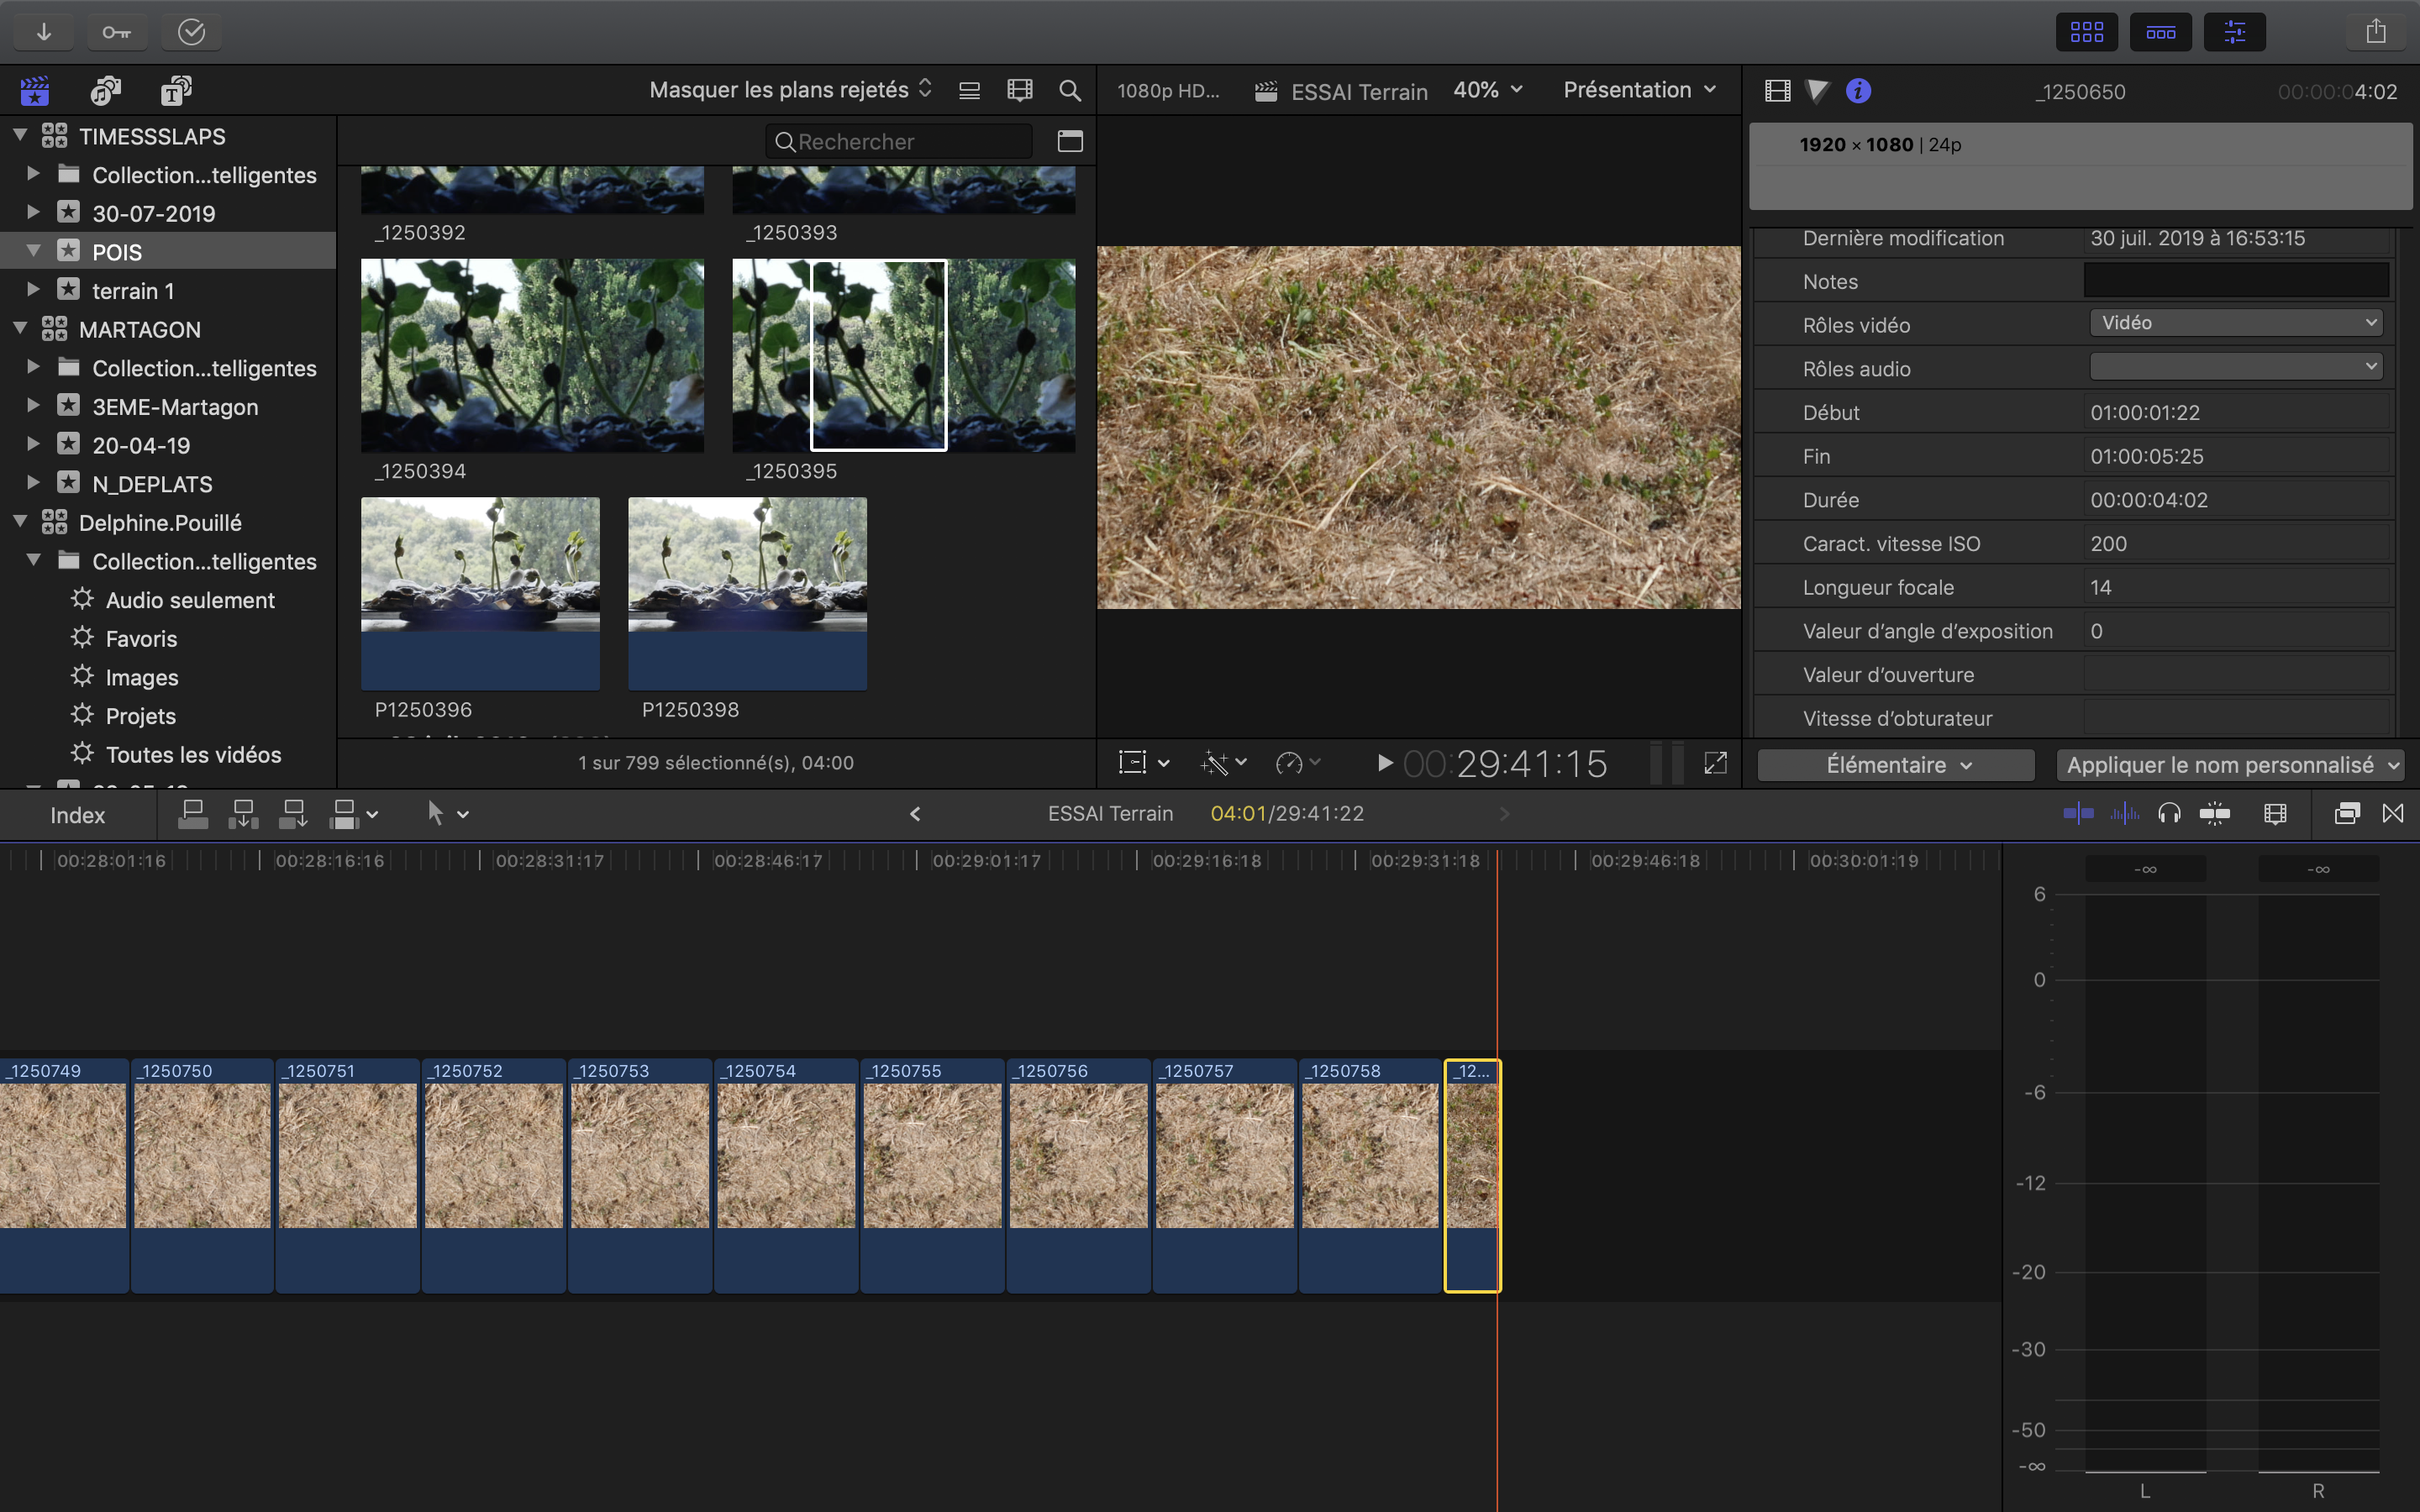Click the share export icon

[2376, 32]
